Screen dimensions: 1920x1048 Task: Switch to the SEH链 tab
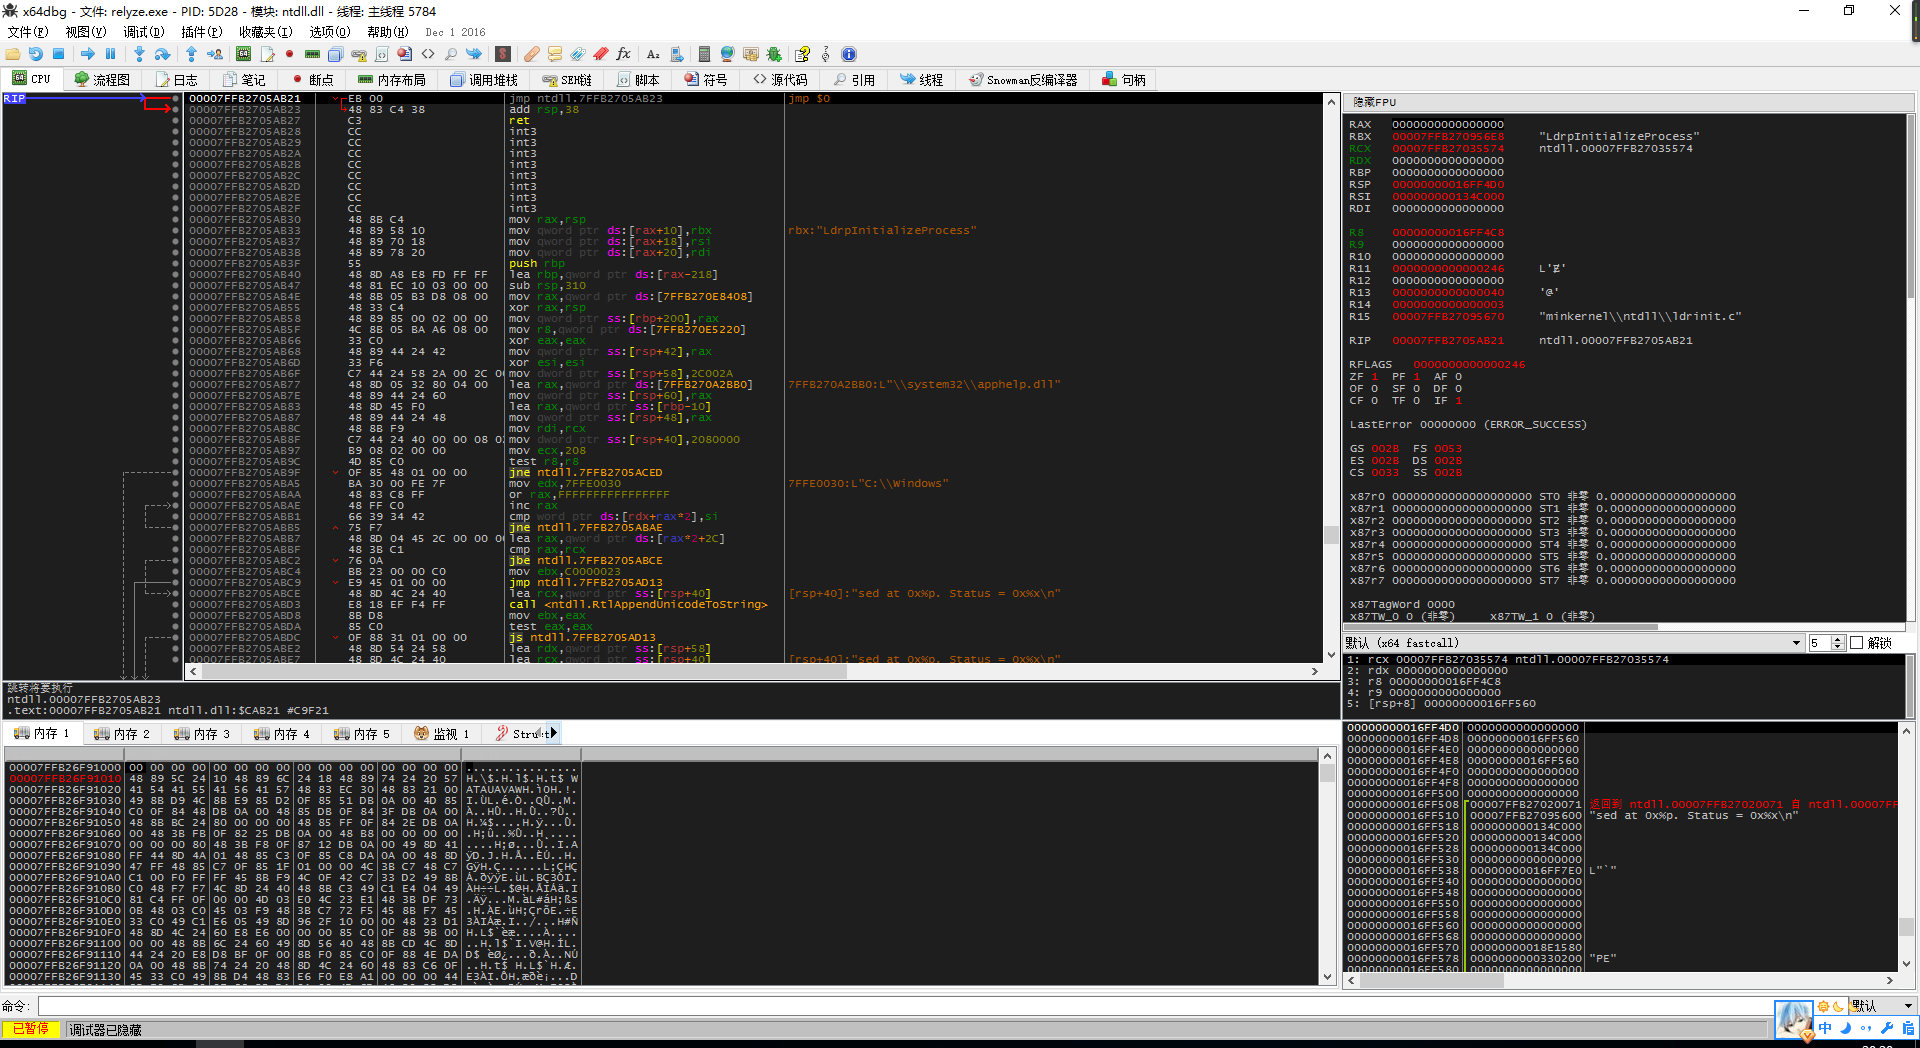567,79
